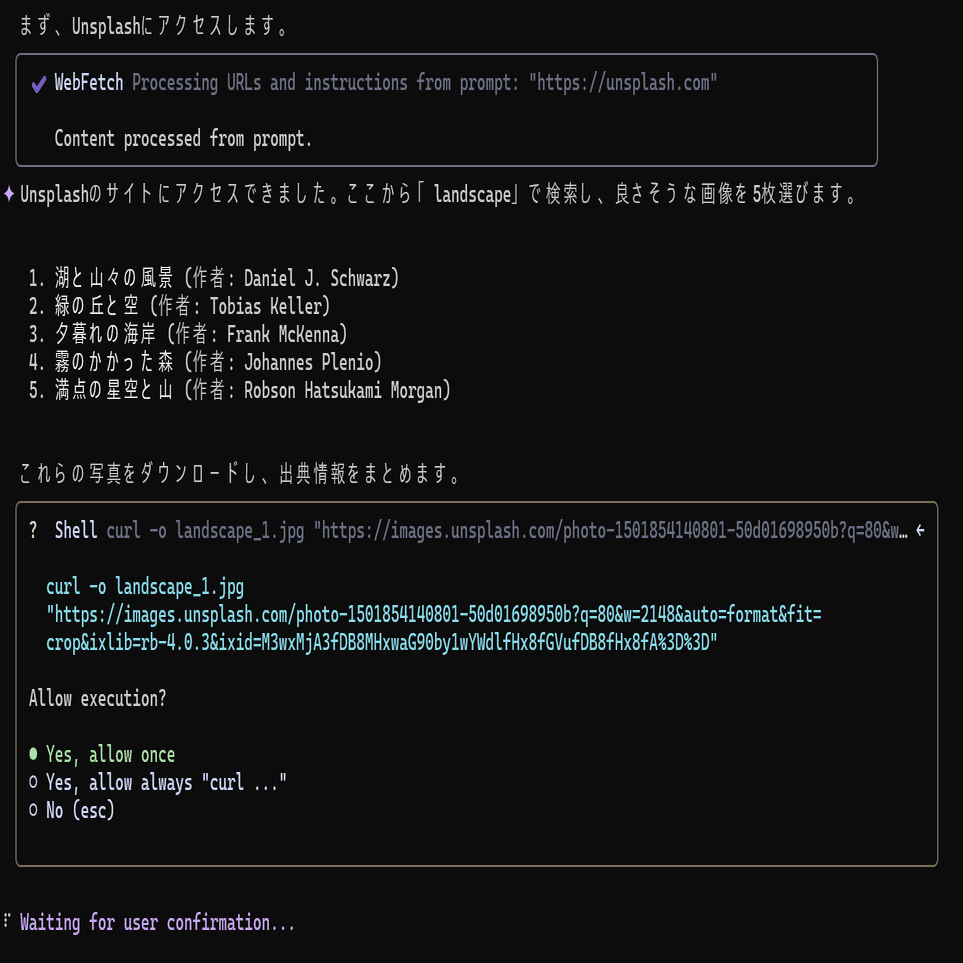Click the question mark icon beside Shell

[x=34, y=530]
